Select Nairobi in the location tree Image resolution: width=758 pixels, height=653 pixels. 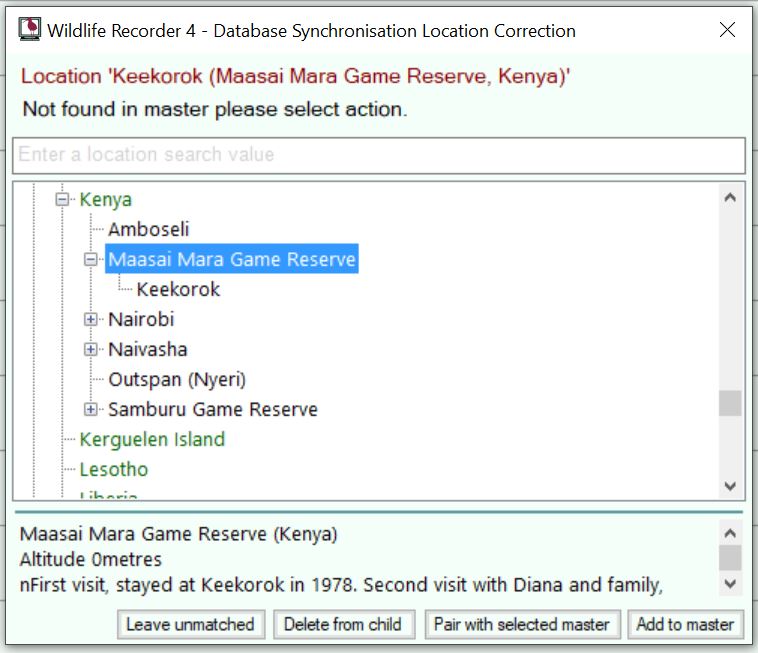141,319
